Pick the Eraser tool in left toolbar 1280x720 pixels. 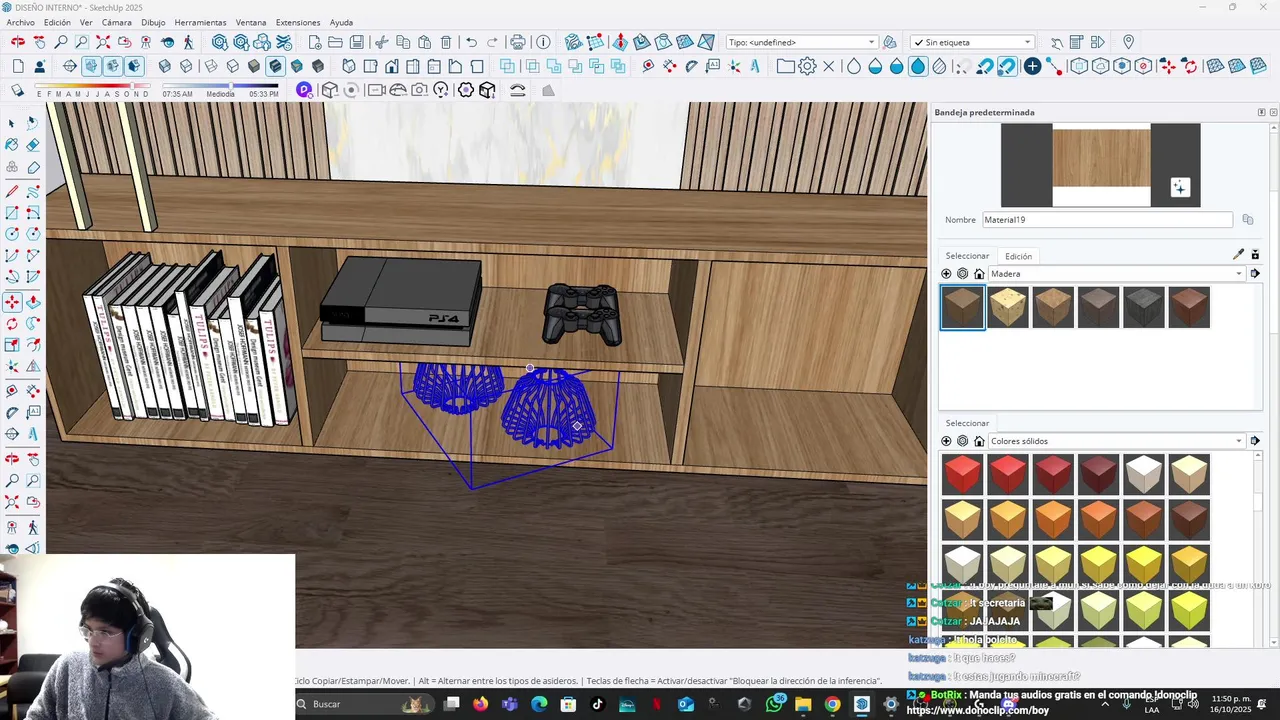tap(33, 145)
